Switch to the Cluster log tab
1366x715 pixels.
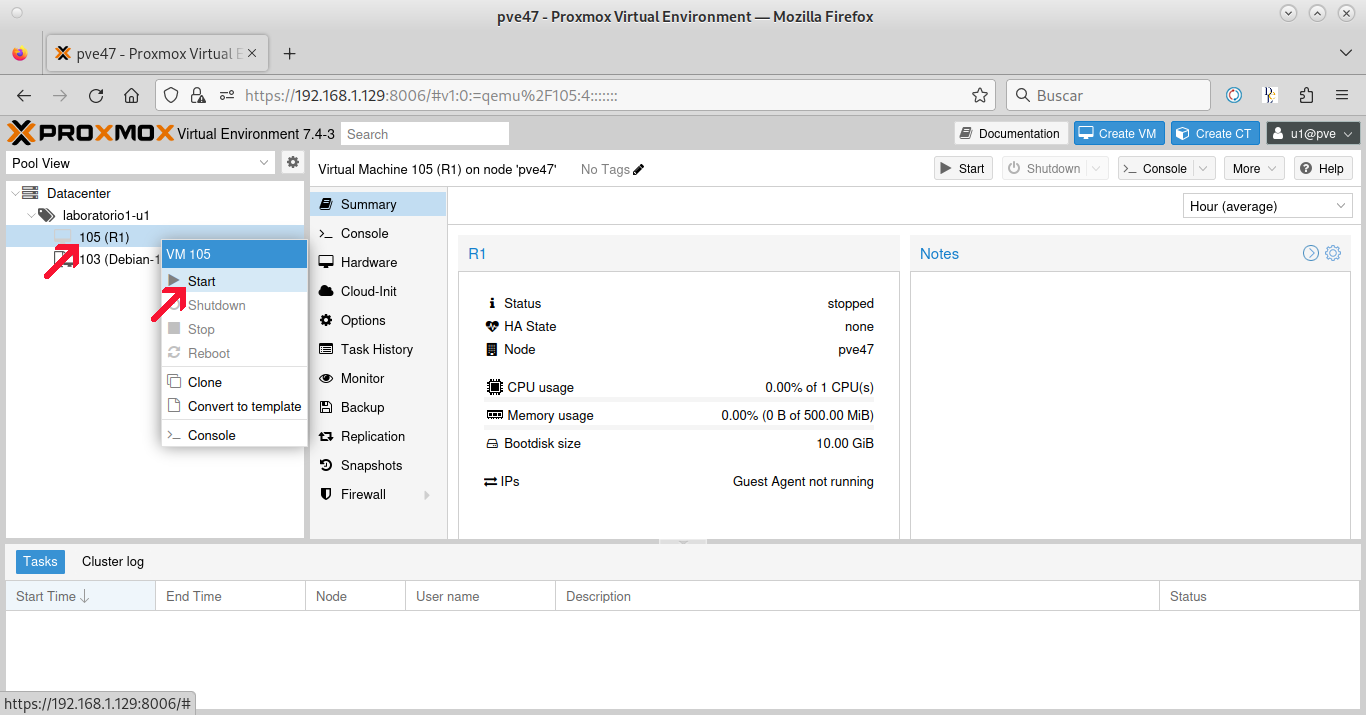point(113,561)
